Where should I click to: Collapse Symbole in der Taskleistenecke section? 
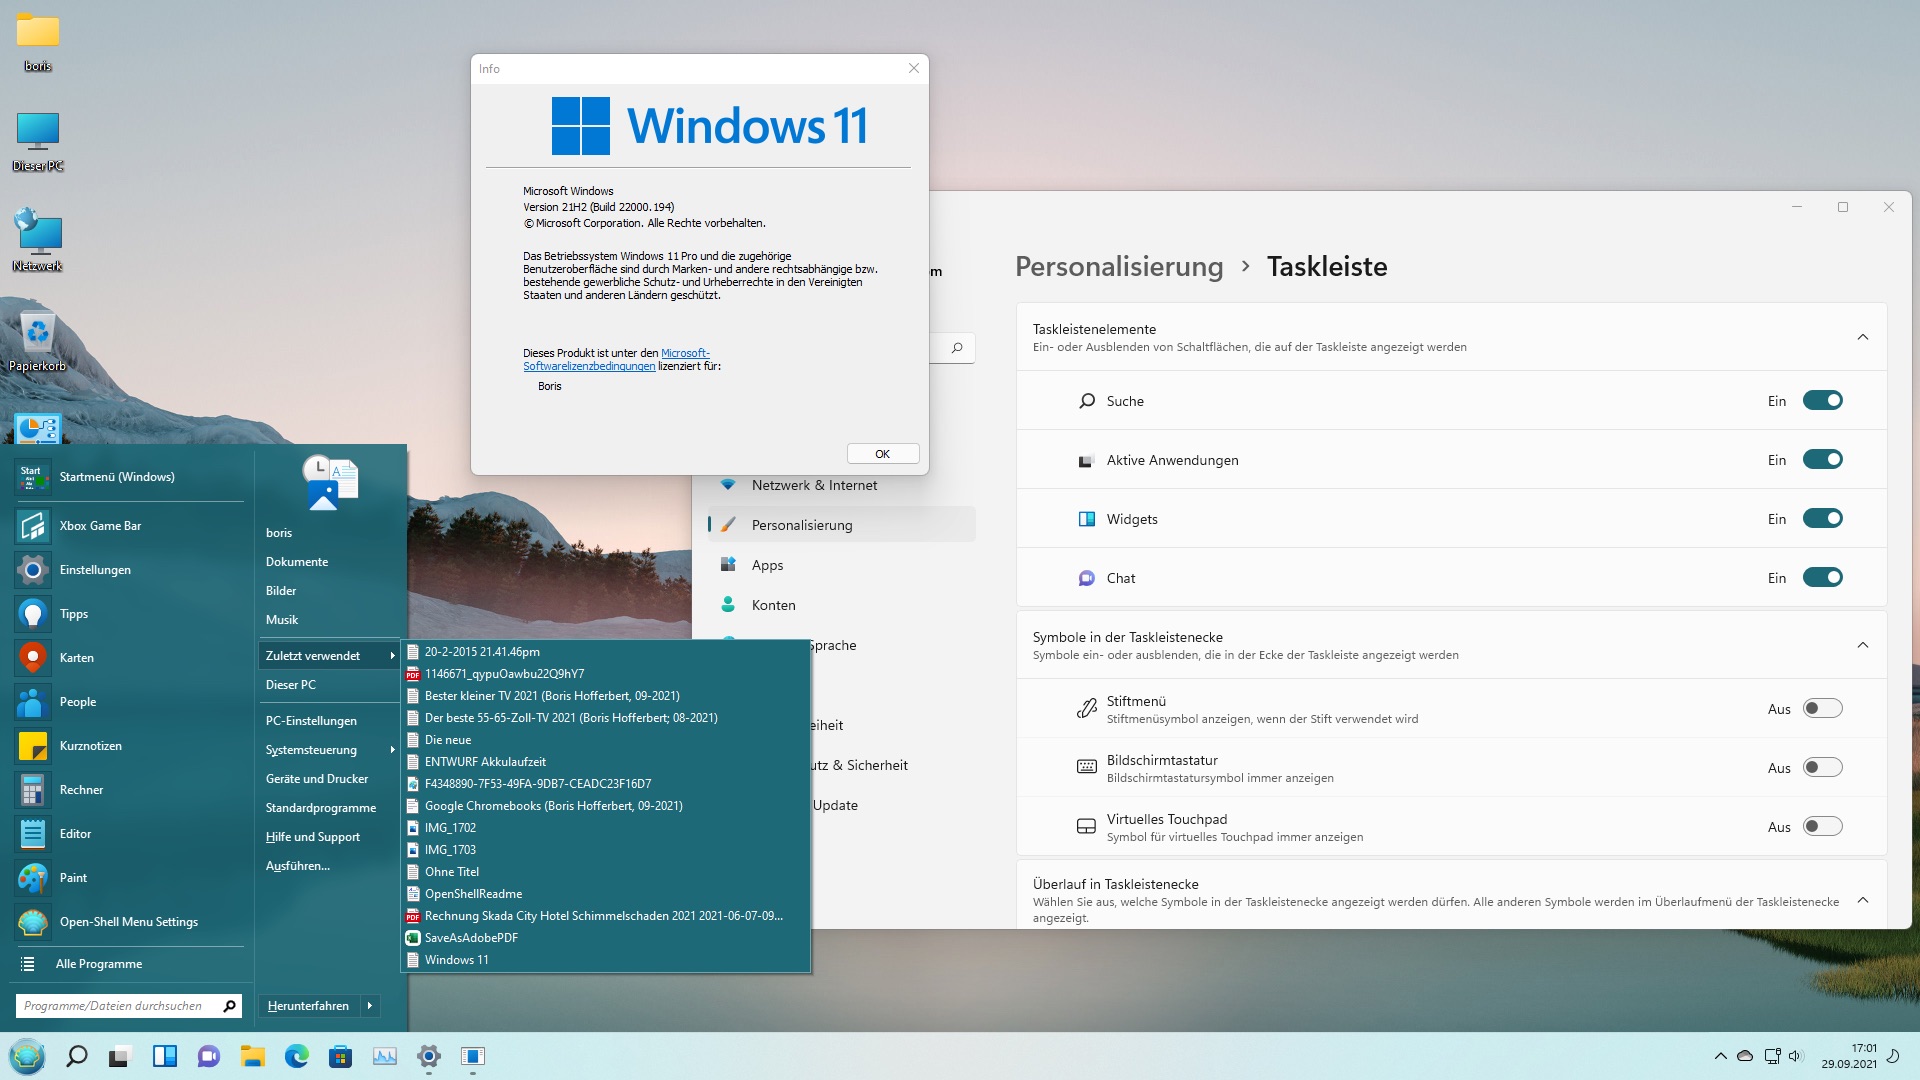coord(1863,645)
